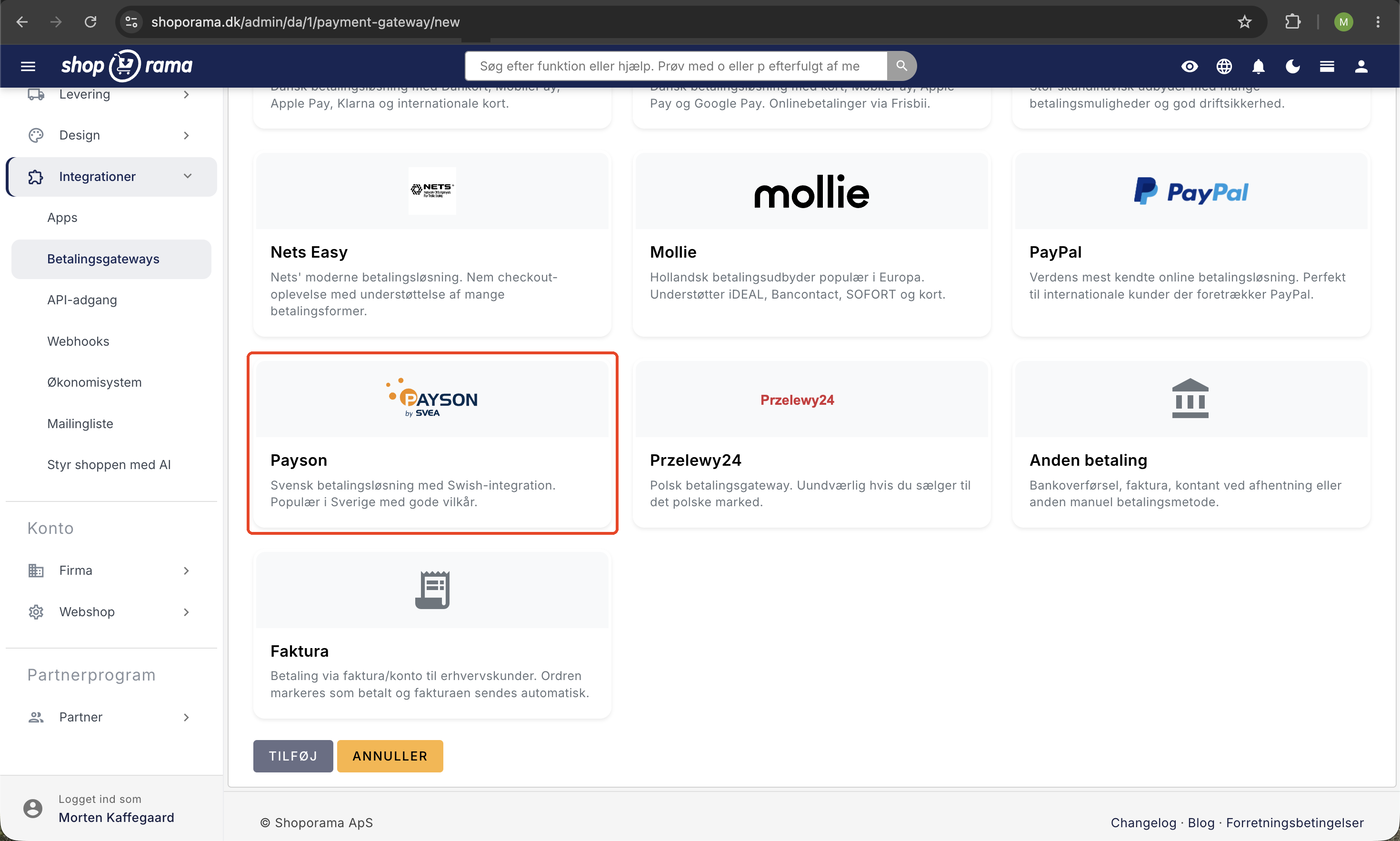Open the Forretningsbetingelser footer link
This screenshot has width=1400, height=841.
tap(1295, 823)
